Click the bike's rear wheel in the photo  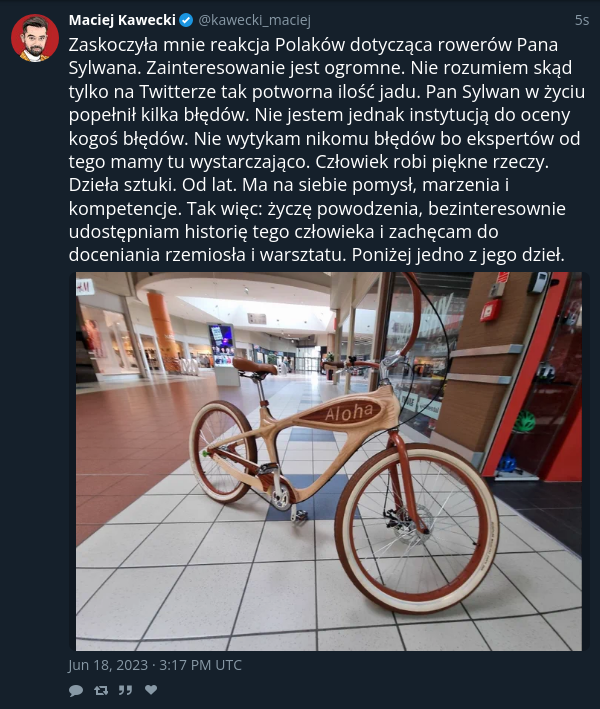pyautogui.click(x=223, y=451)
